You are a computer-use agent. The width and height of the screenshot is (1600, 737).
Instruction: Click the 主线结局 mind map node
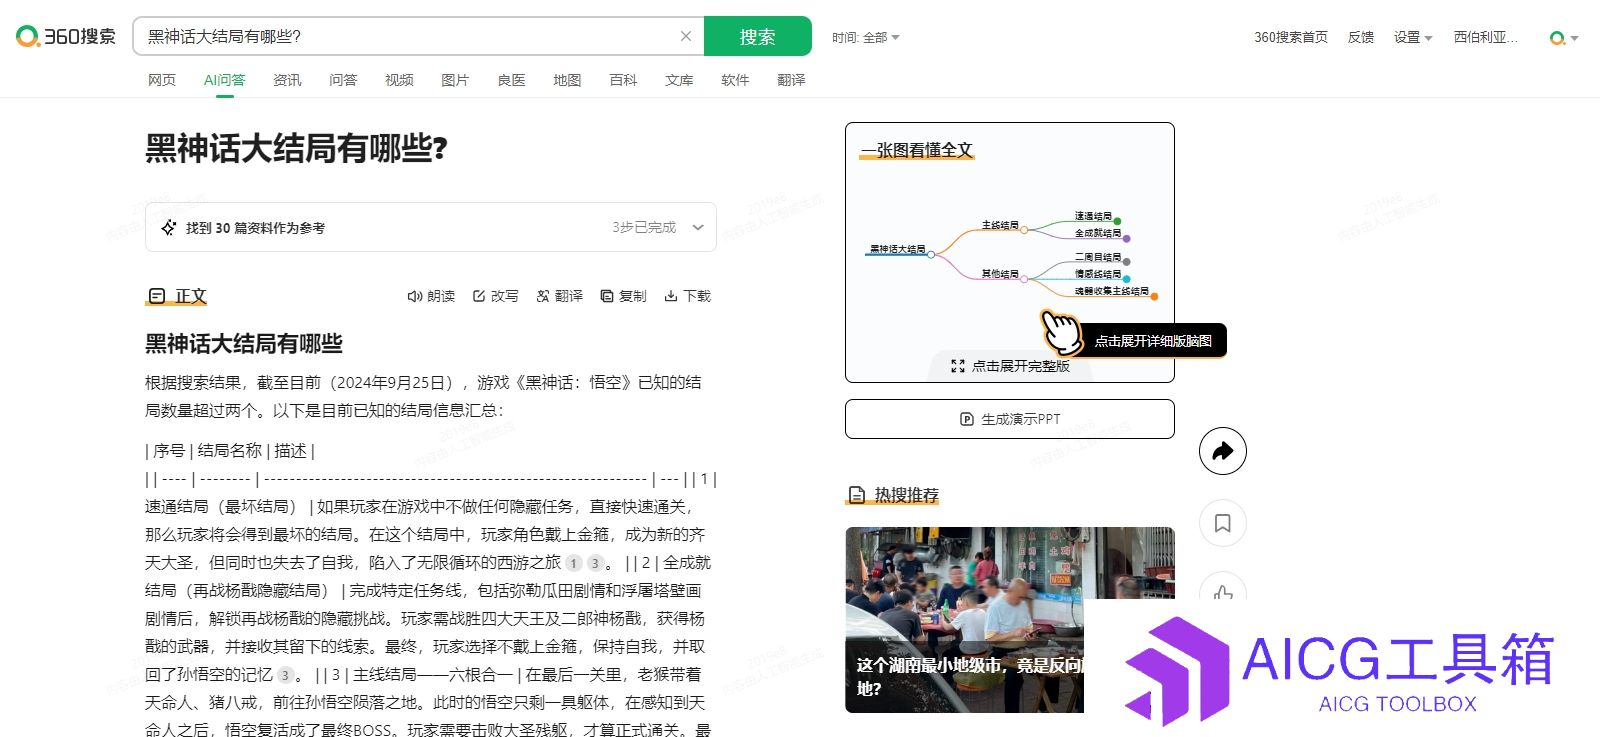1000,226
